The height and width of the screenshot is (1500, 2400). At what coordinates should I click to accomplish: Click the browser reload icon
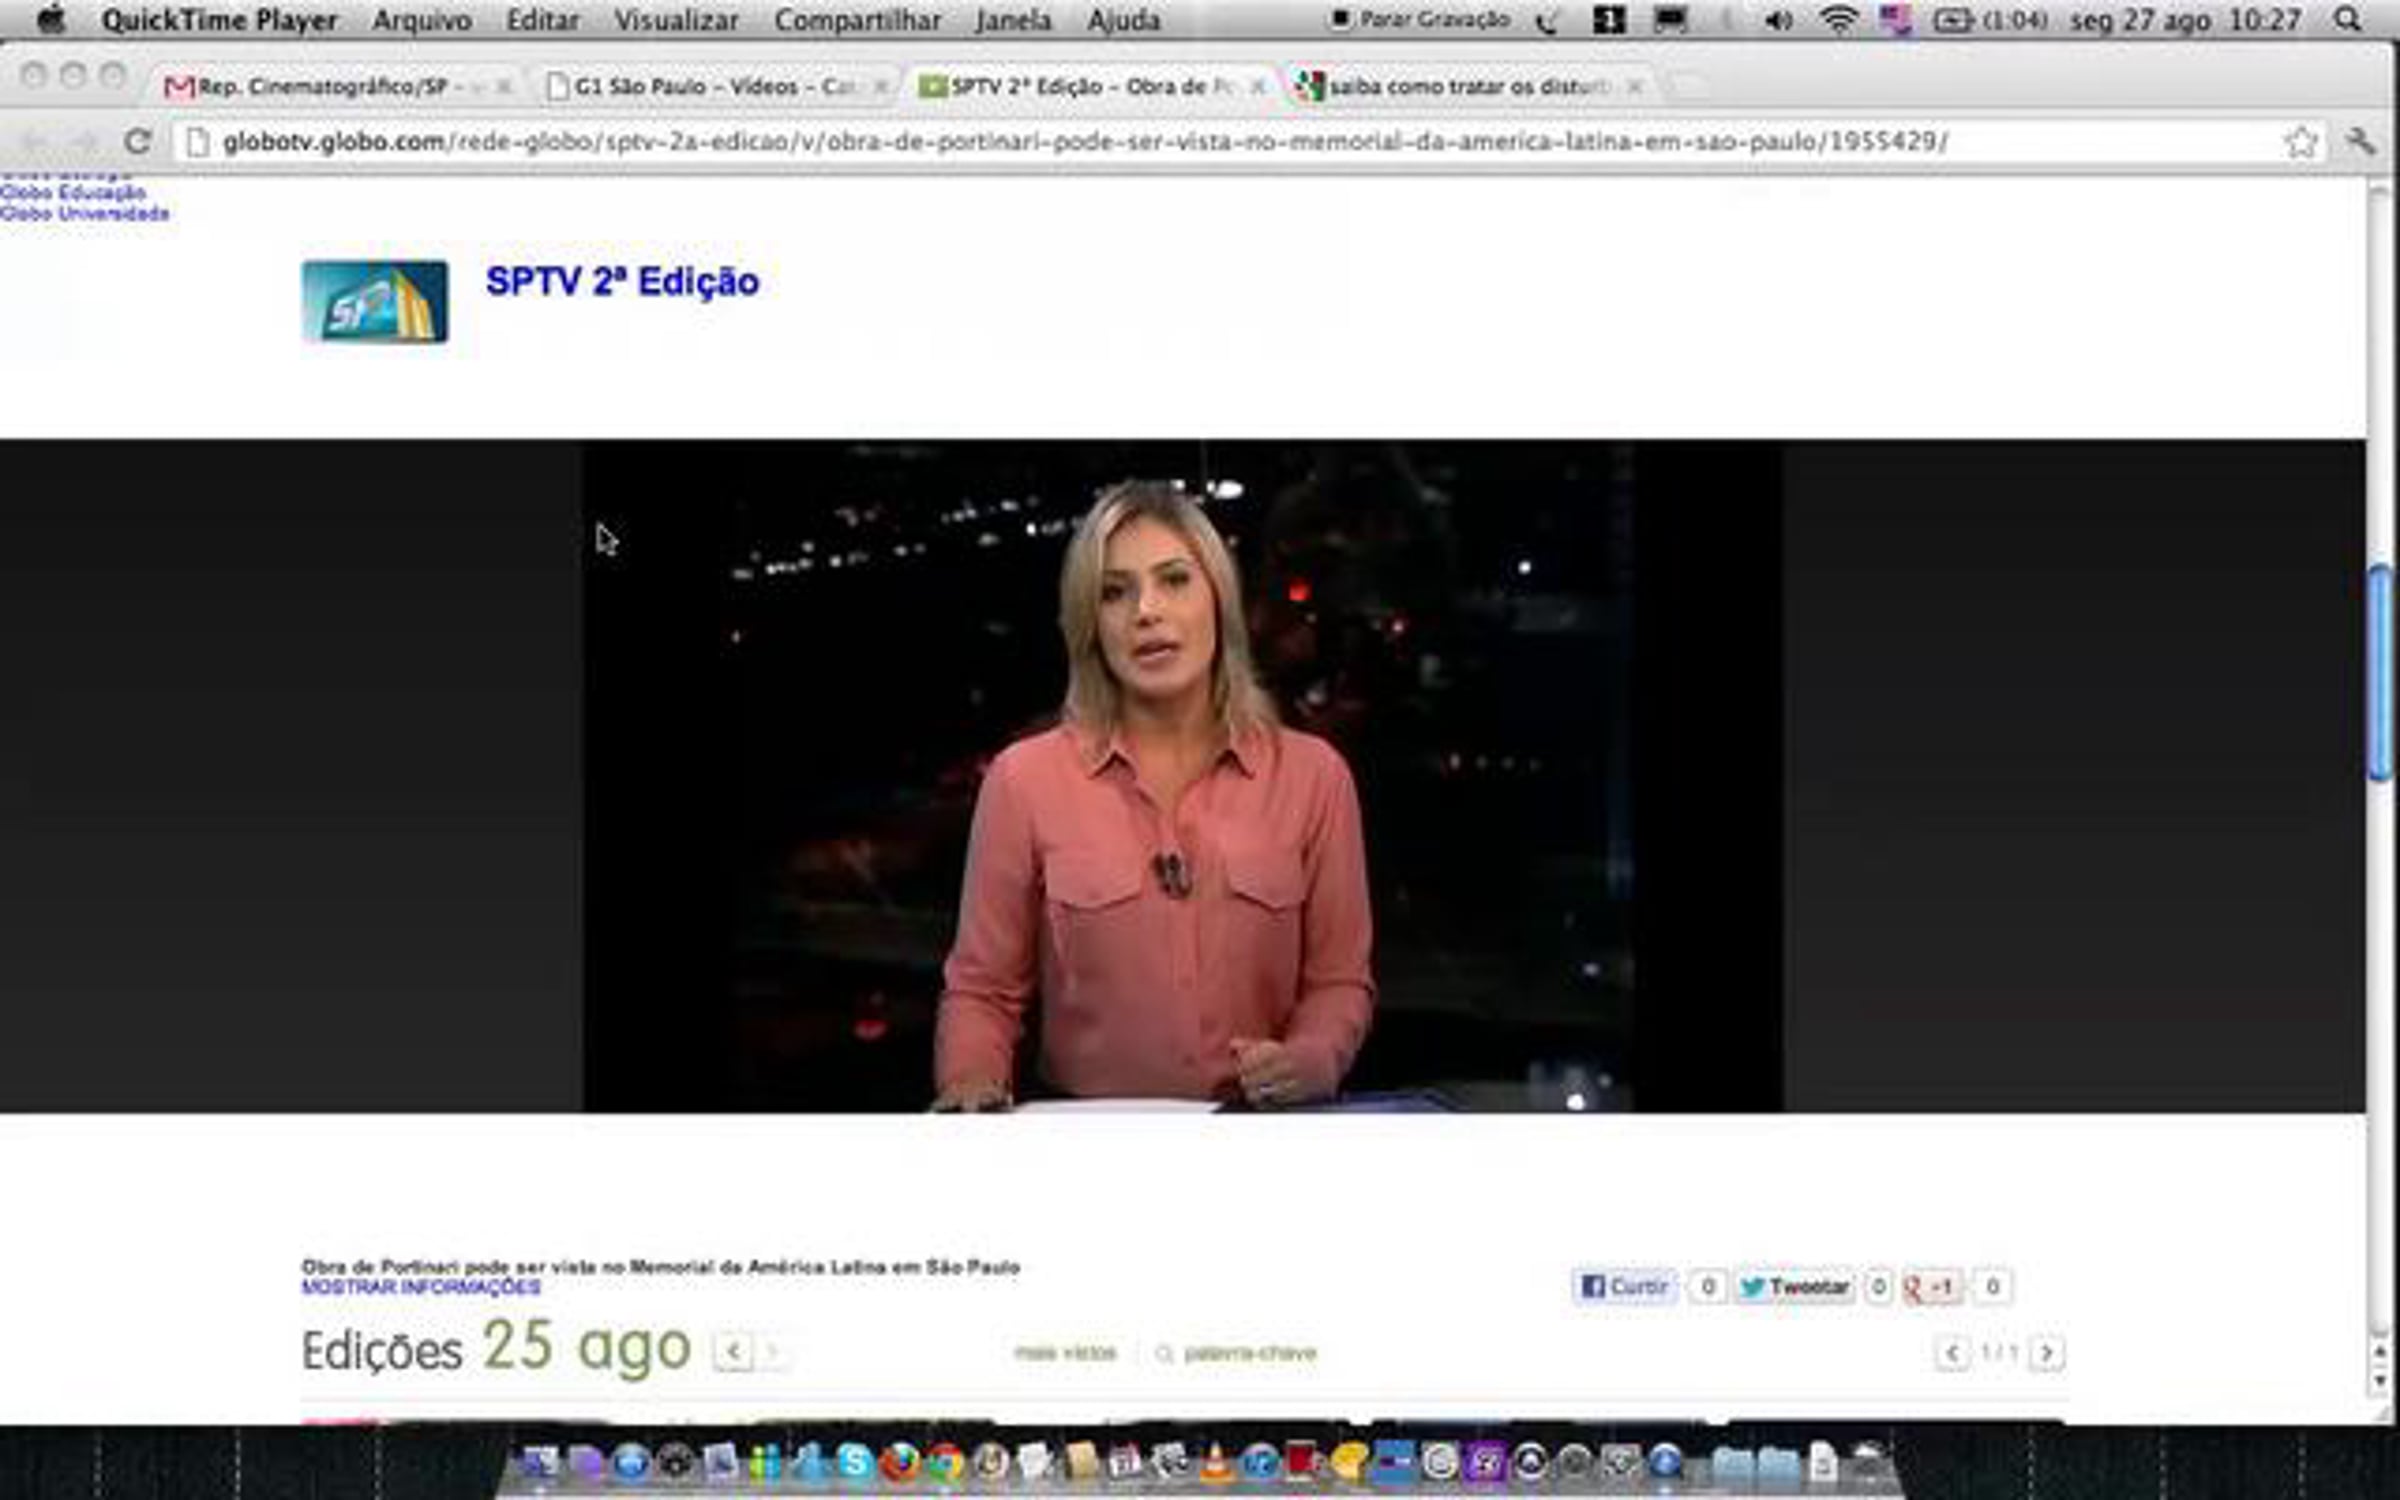(x=138, y=141)
